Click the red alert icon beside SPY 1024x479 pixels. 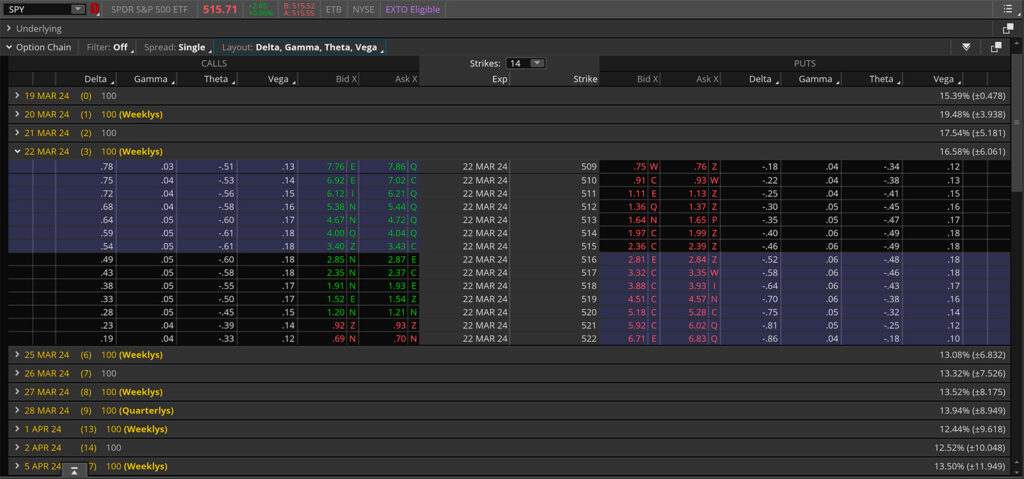95,9
